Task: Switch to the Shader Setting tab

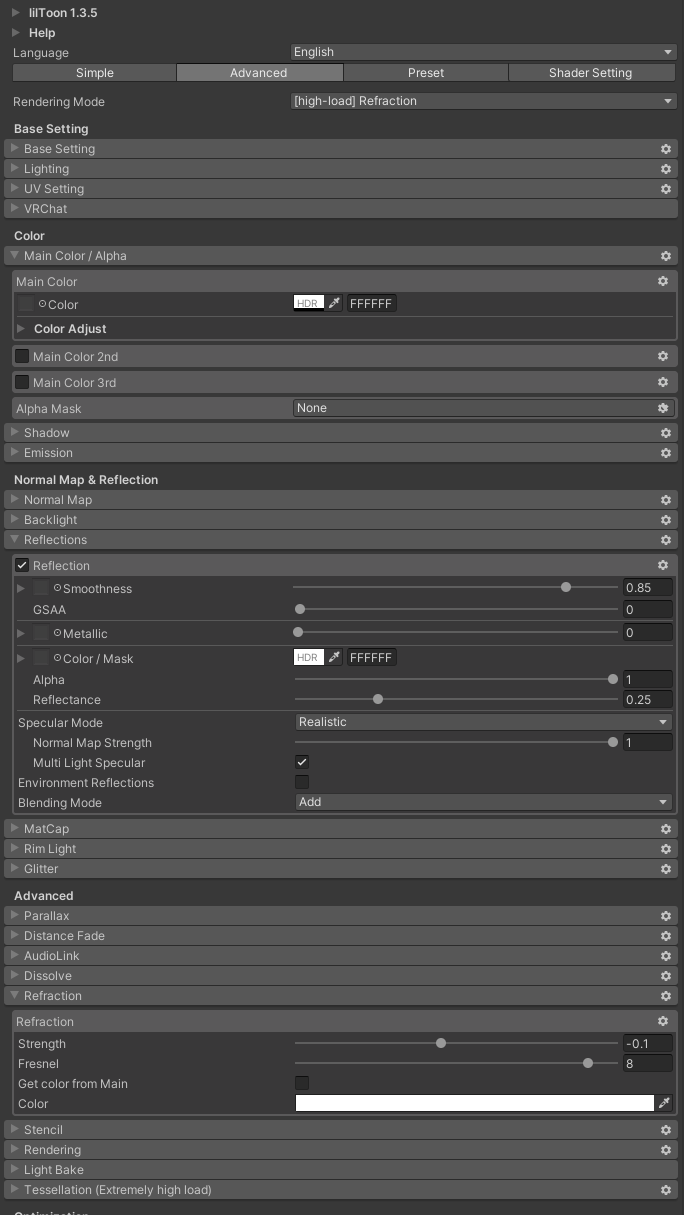Action: (591, 73)
